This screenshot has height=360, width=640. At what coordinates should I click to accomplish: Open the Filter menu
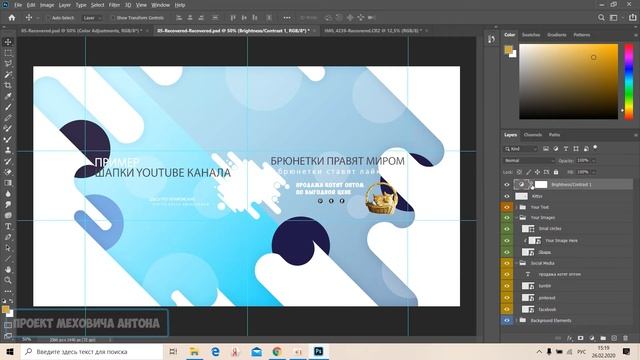(x=114, y=5)
